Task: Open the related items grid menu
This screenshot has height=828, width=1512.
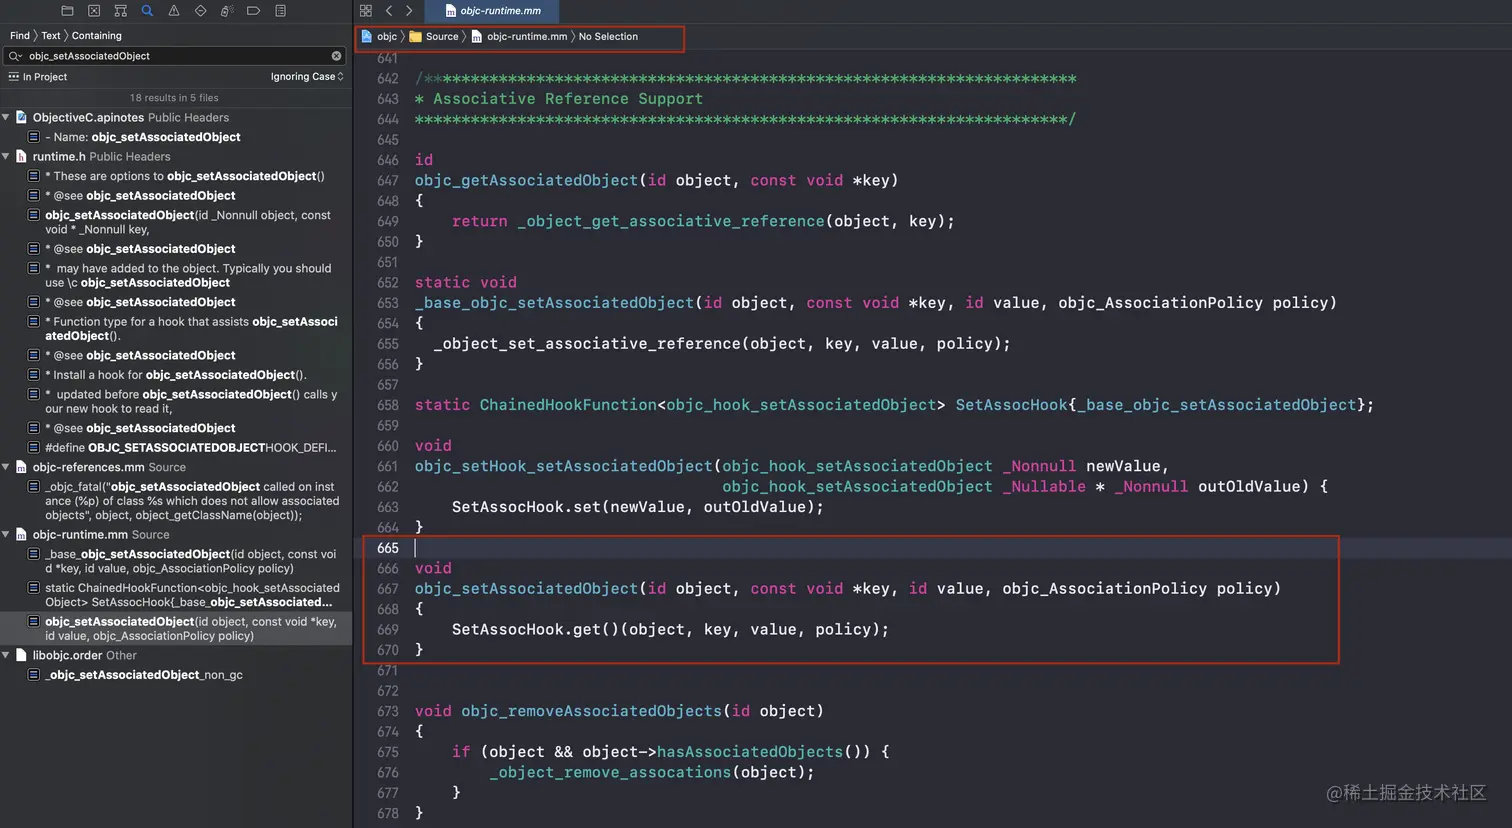Action: tap(366, 11)
